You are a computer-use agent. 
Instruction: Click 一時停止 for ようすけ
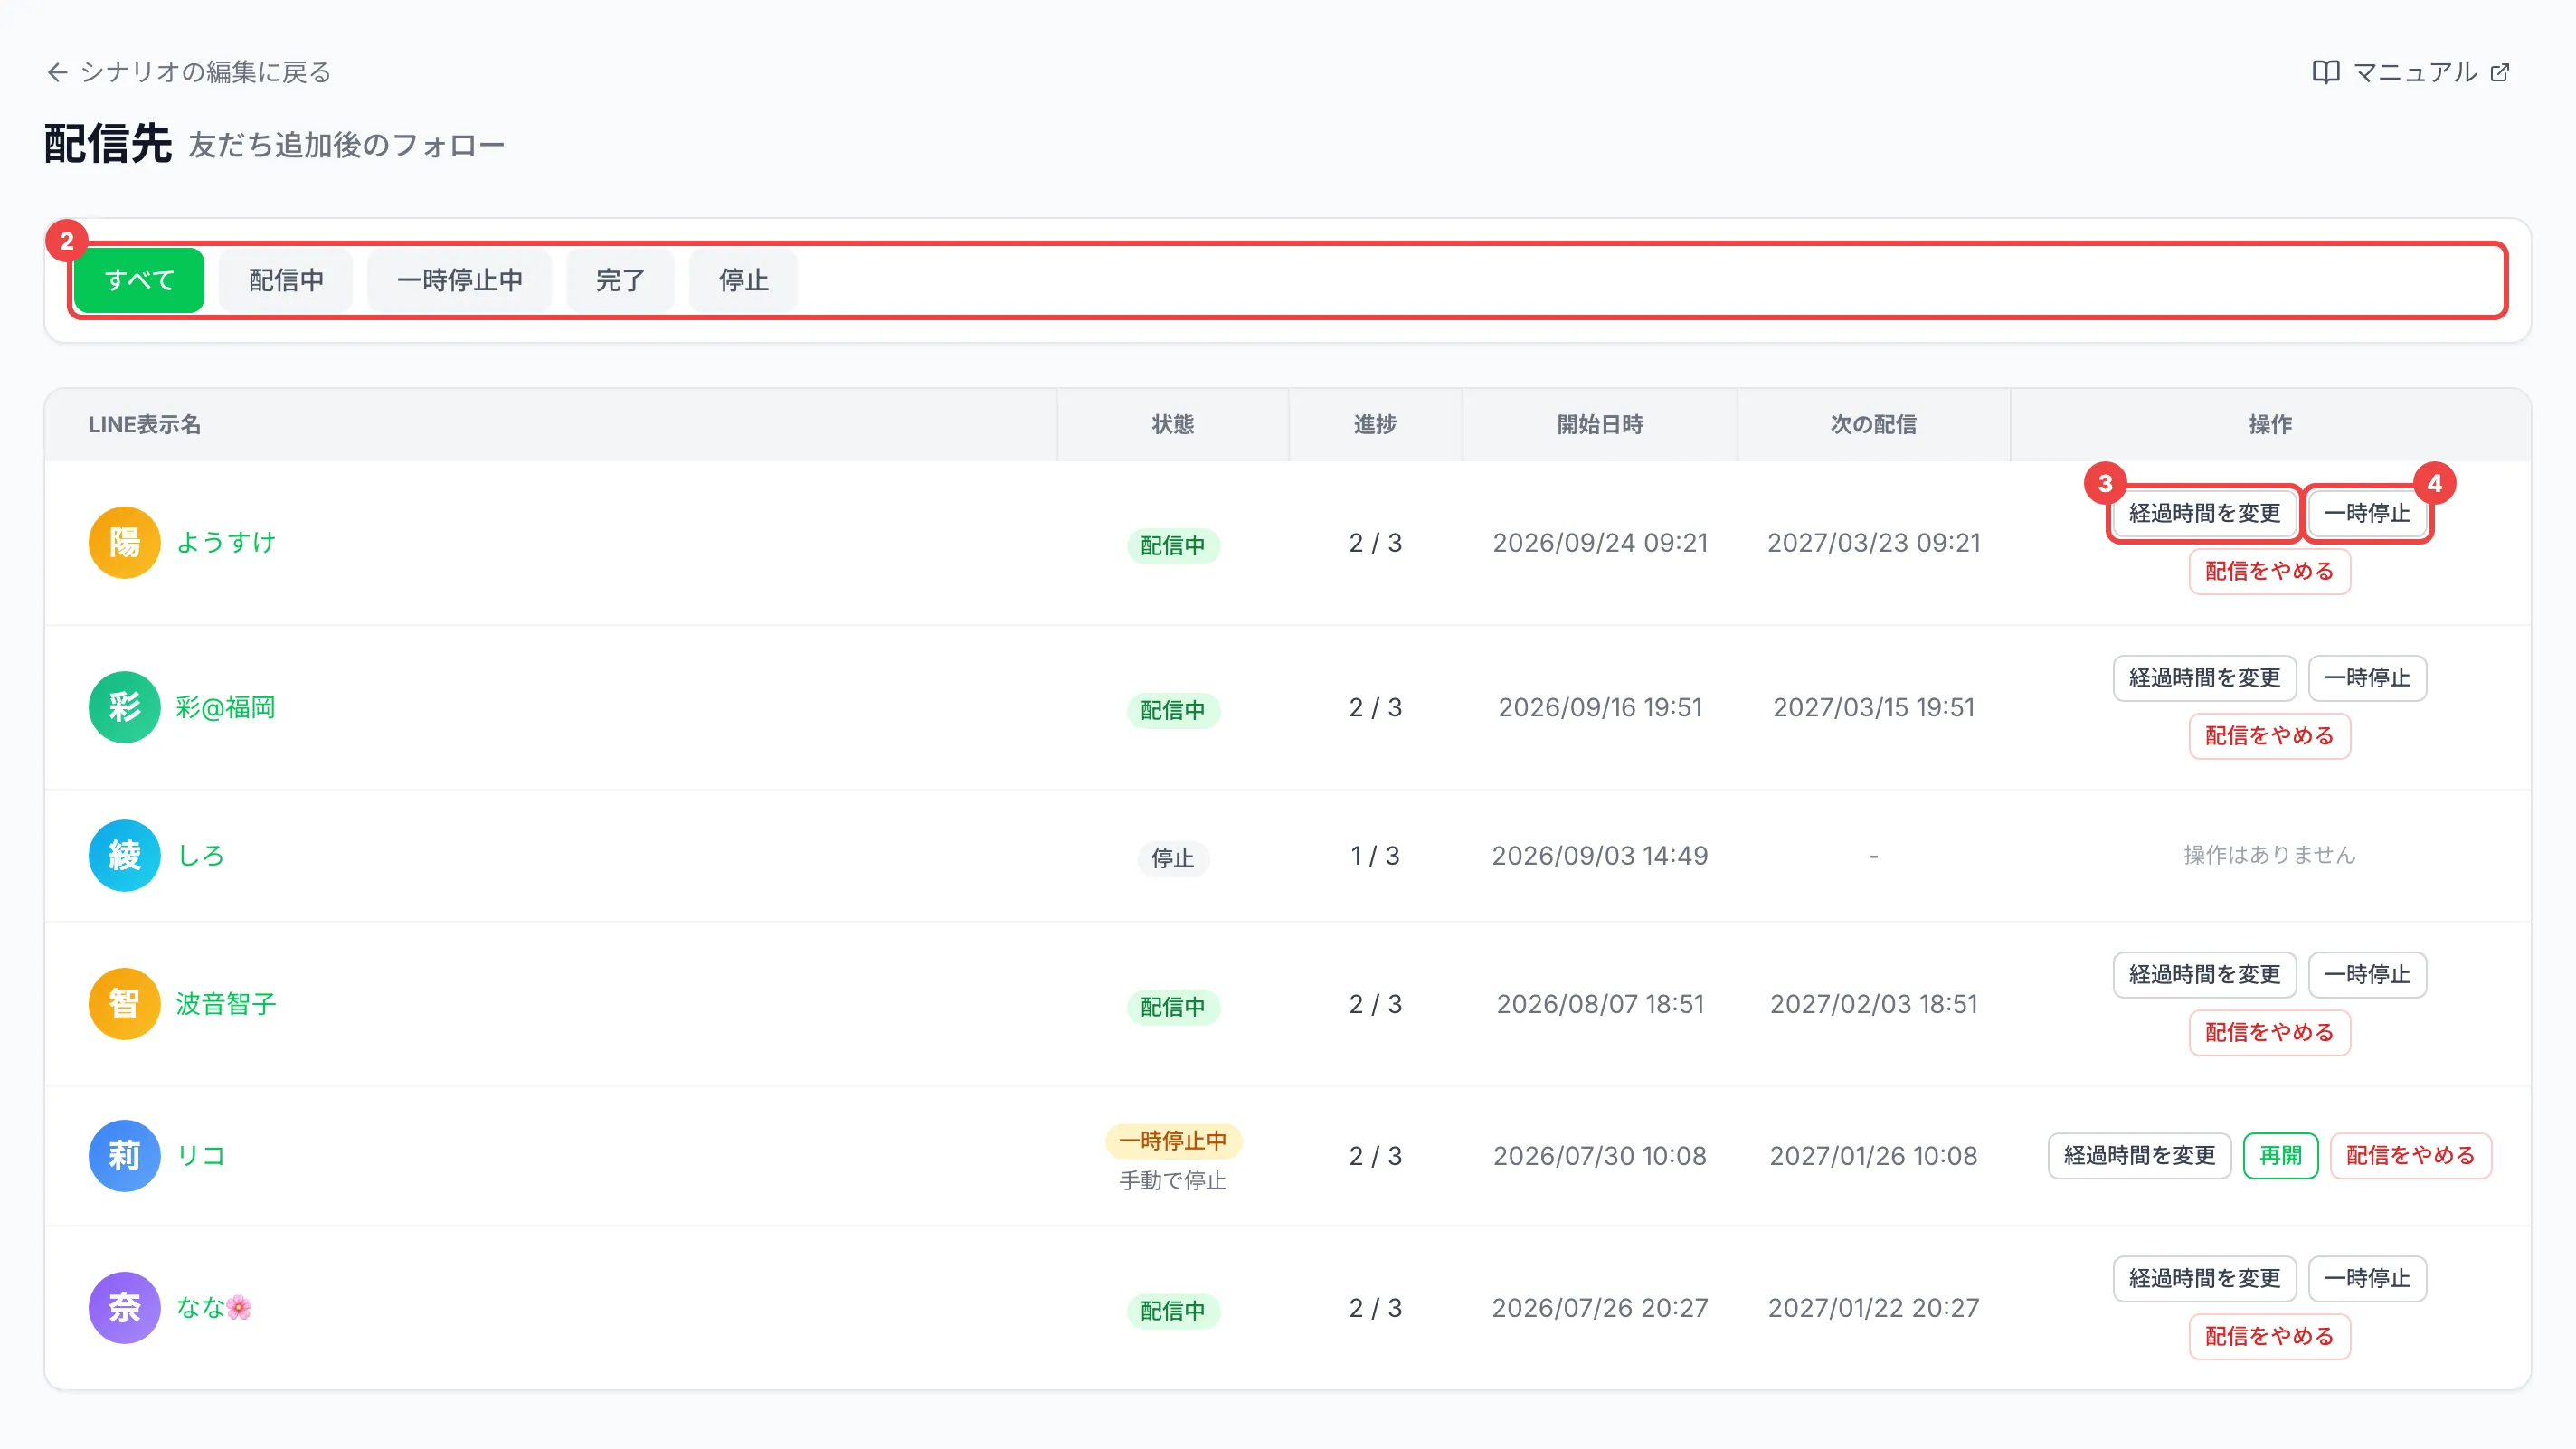pos(2367,513)
